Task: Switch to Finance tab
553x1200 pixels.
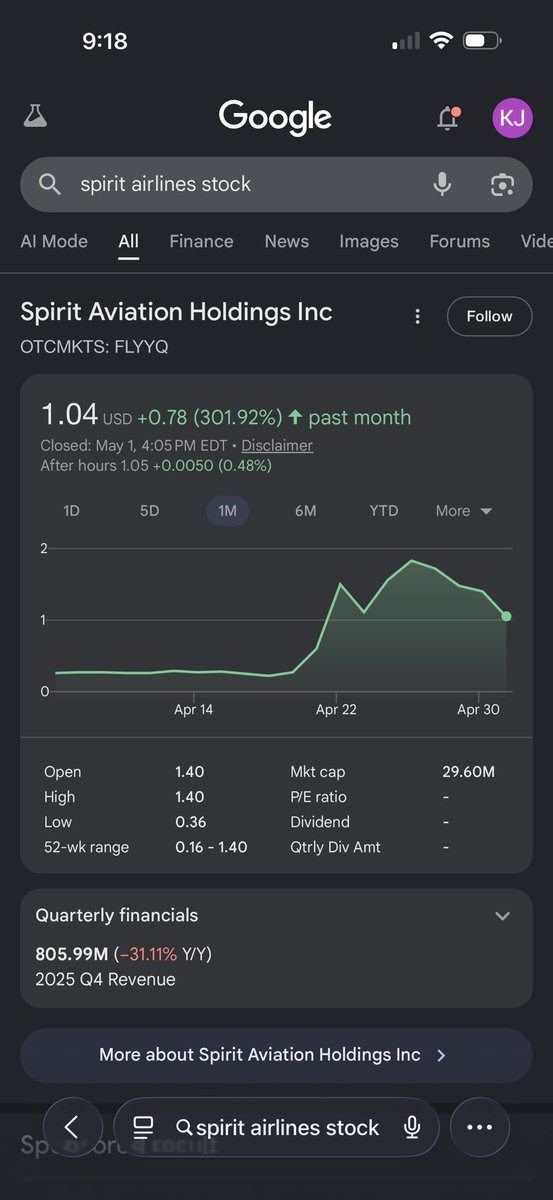Action: click(201, 241)
